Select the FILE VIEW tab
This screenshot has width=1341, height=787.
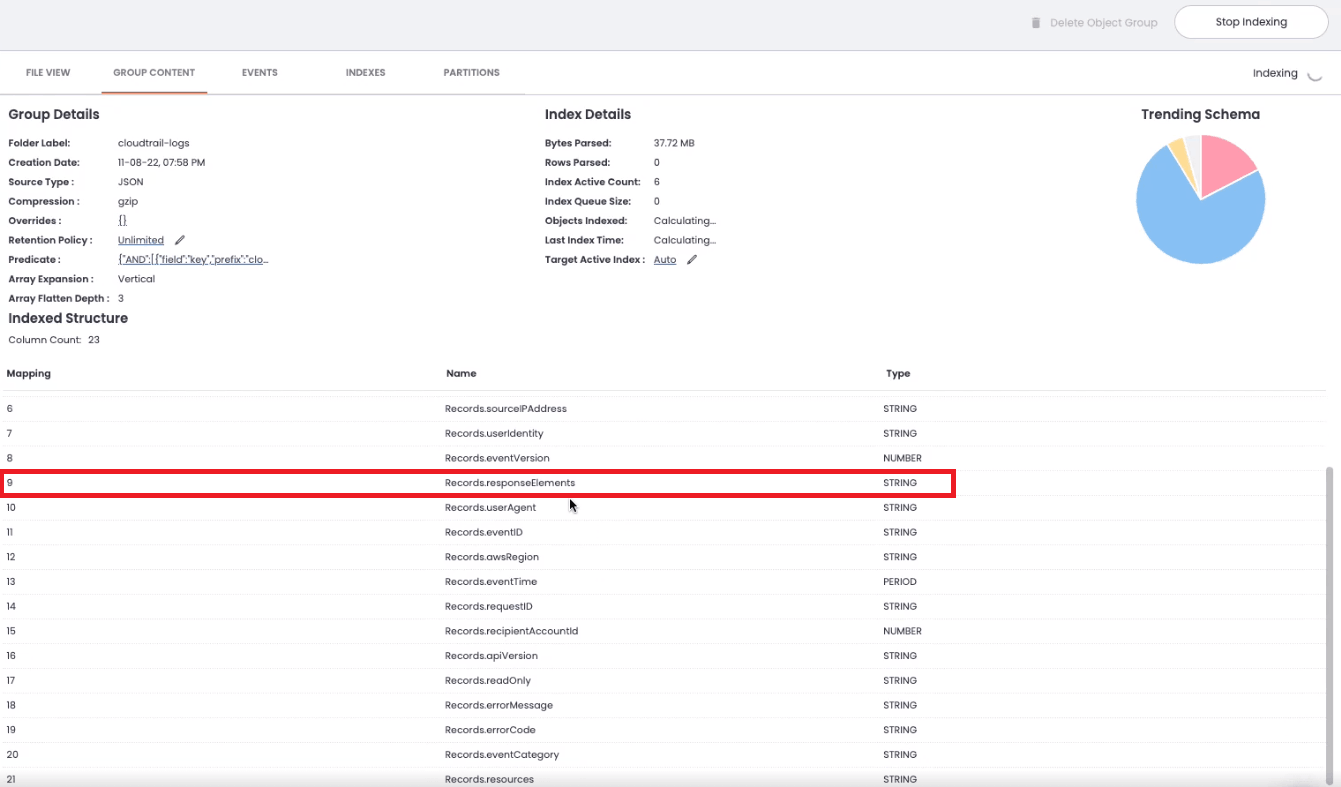pos(48,72)
